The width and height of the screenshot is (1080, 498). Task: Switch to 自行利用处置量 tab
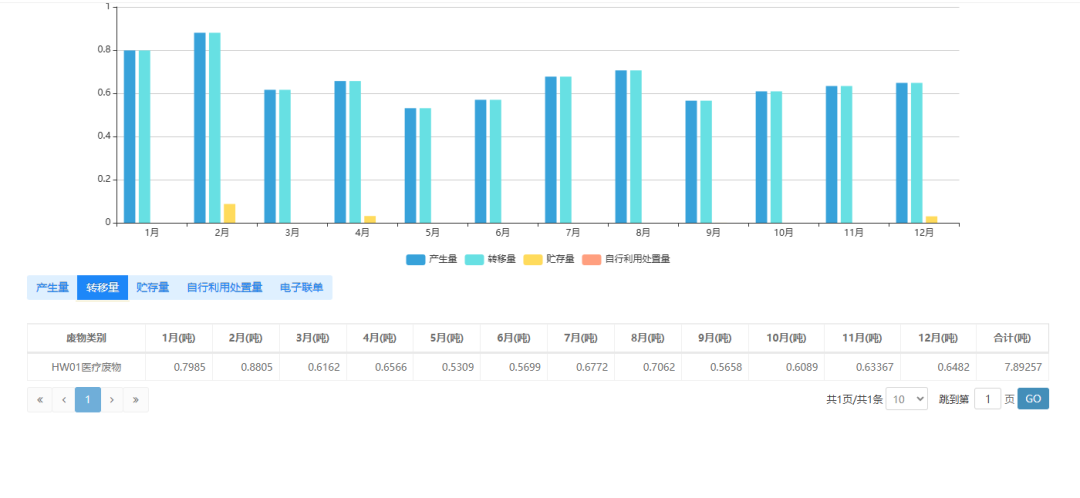225,288
